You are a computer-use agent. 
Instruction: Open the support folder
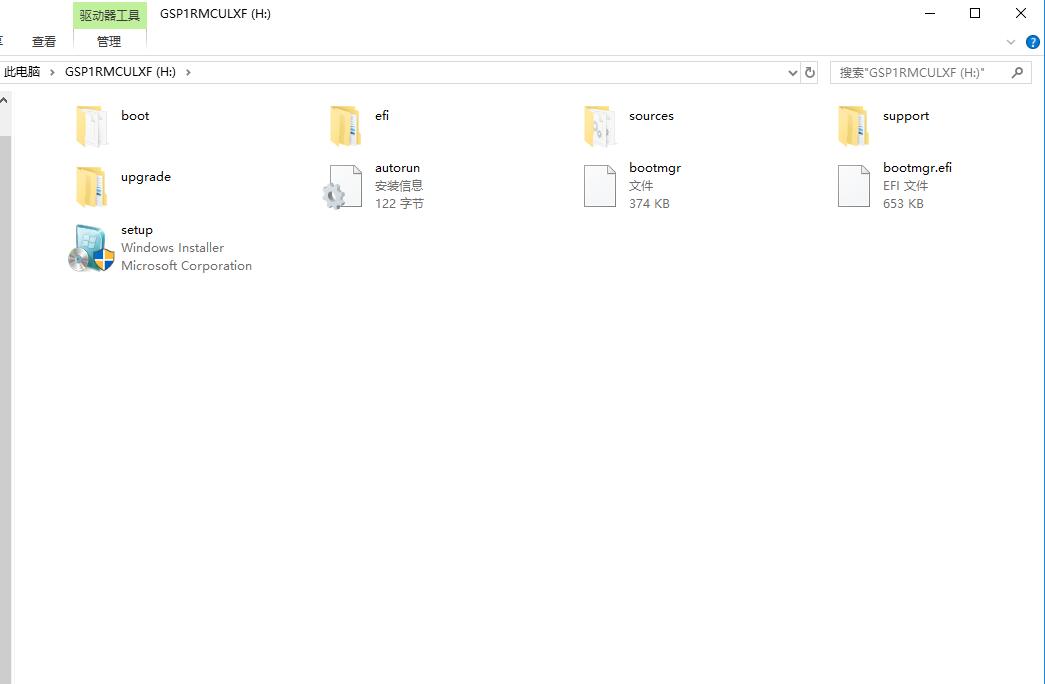pyautogui.click(x=905, y=115)
